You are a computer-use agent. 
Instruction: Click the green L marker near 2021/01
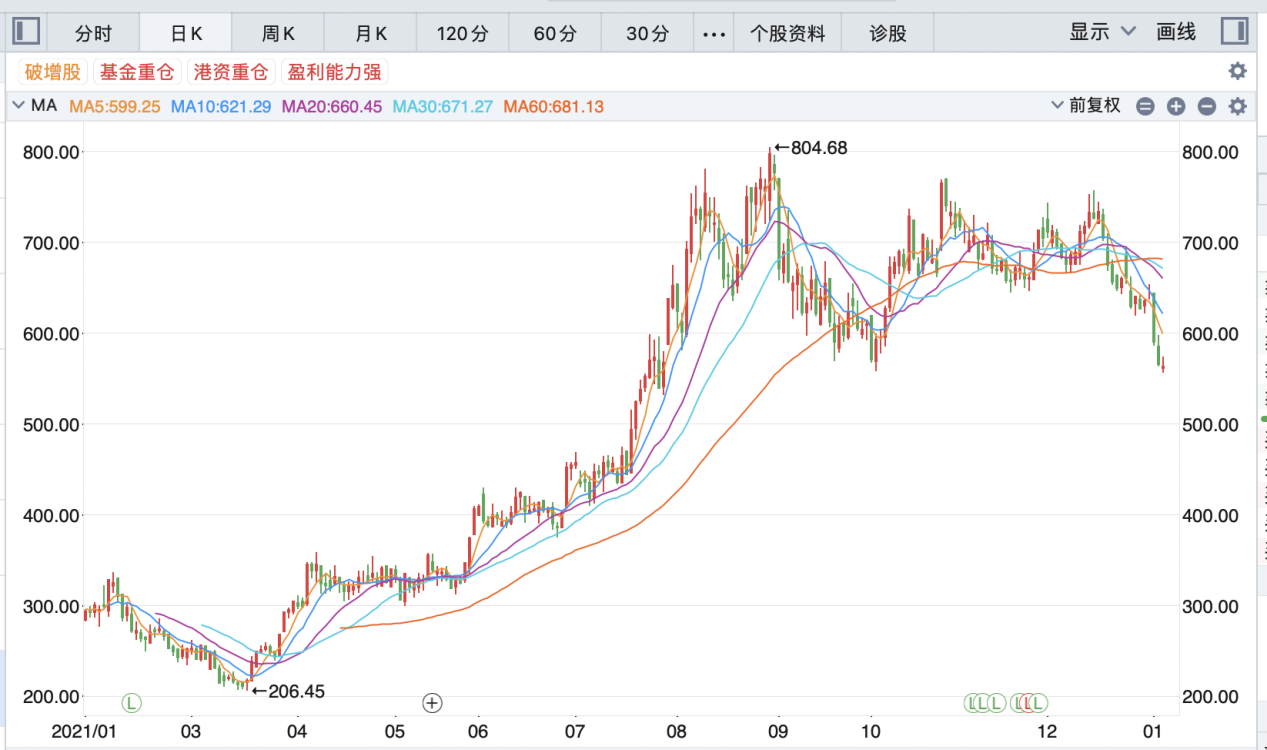coord(132,703)
